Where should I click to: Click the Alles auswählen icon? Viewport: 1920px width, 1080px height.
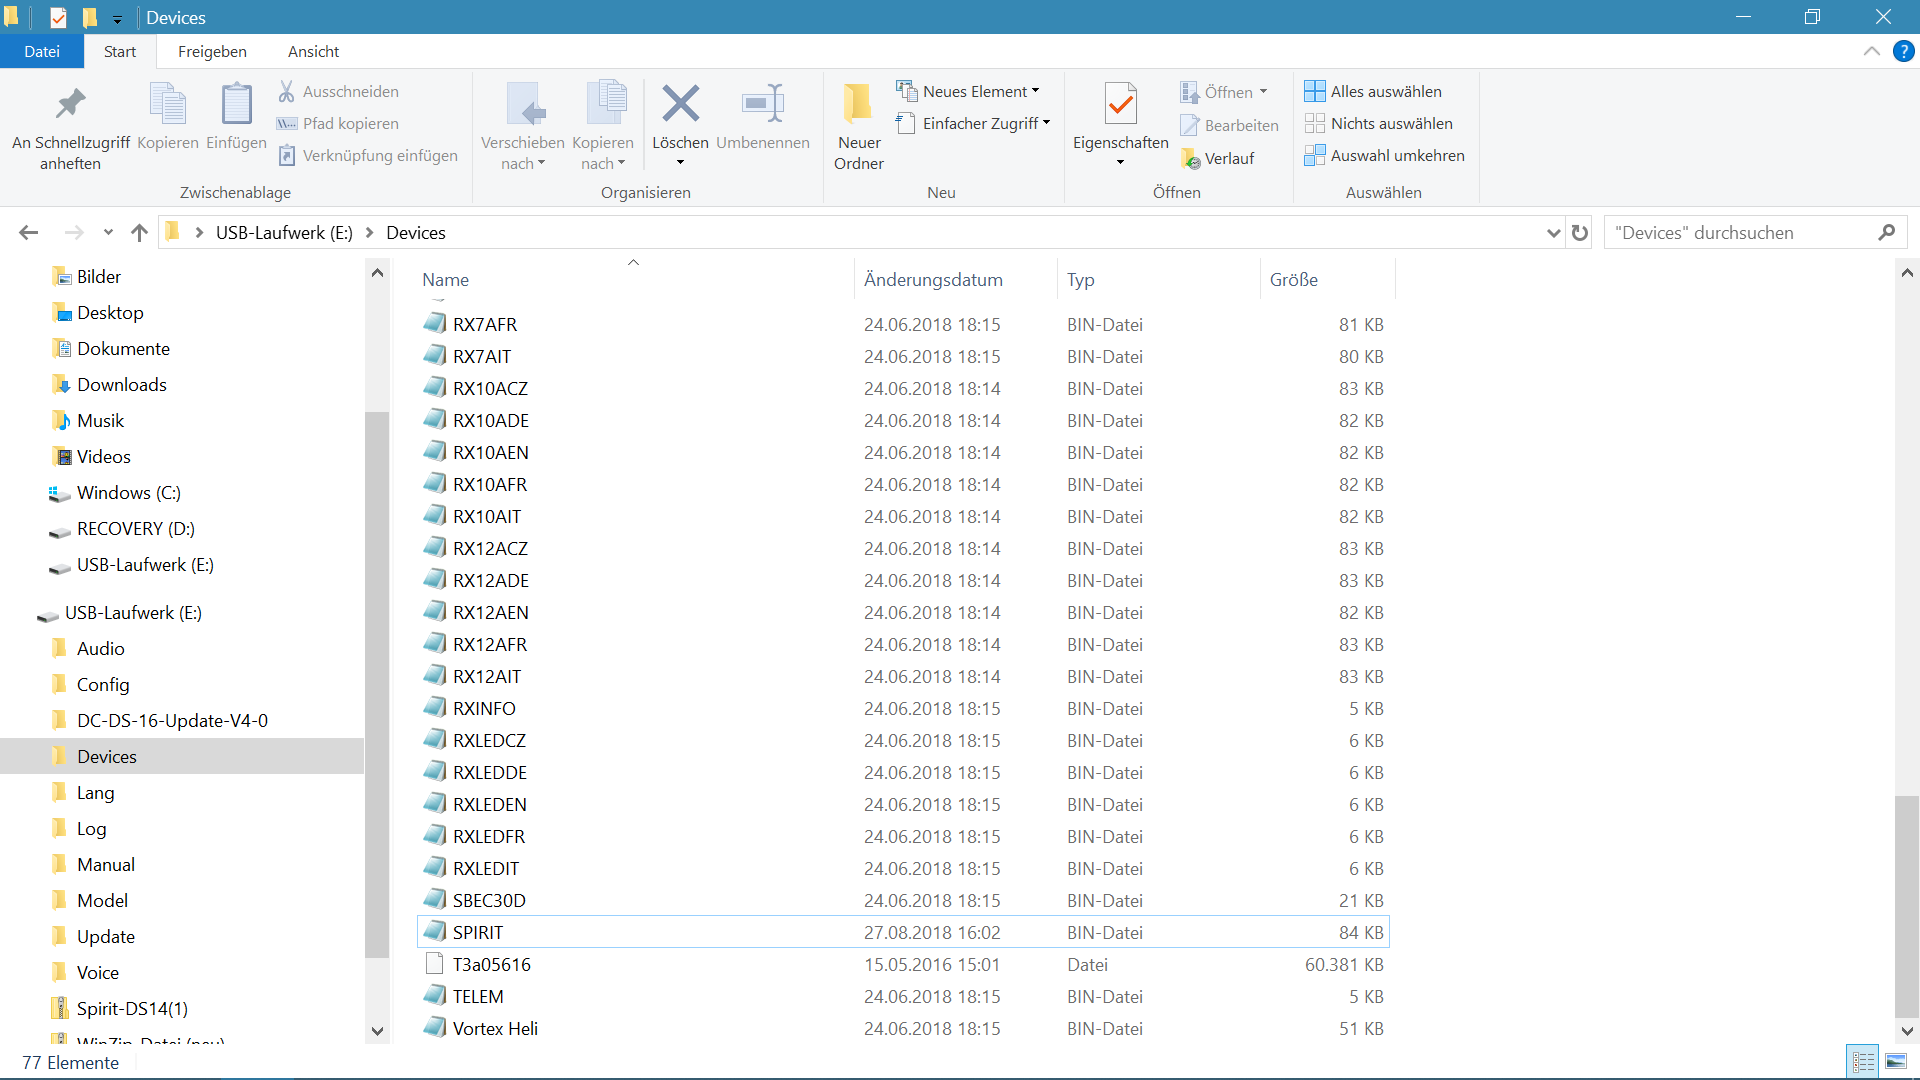pos(1315,91)
